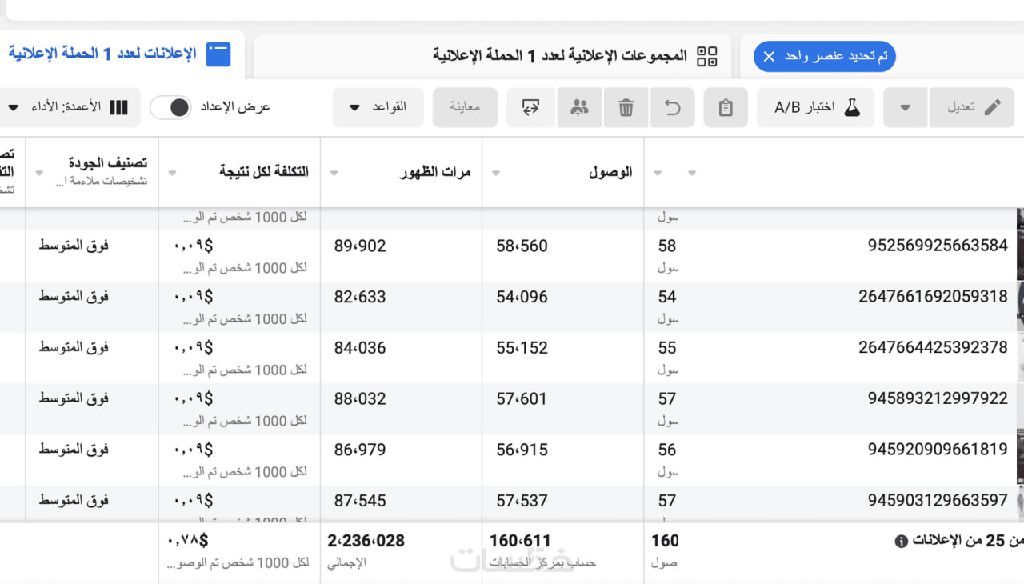This screenshot has width=1024, height=584.
Task: Toggle the View Setup (عرض الإعداد) switch
Action: click(x=170, y=107)
